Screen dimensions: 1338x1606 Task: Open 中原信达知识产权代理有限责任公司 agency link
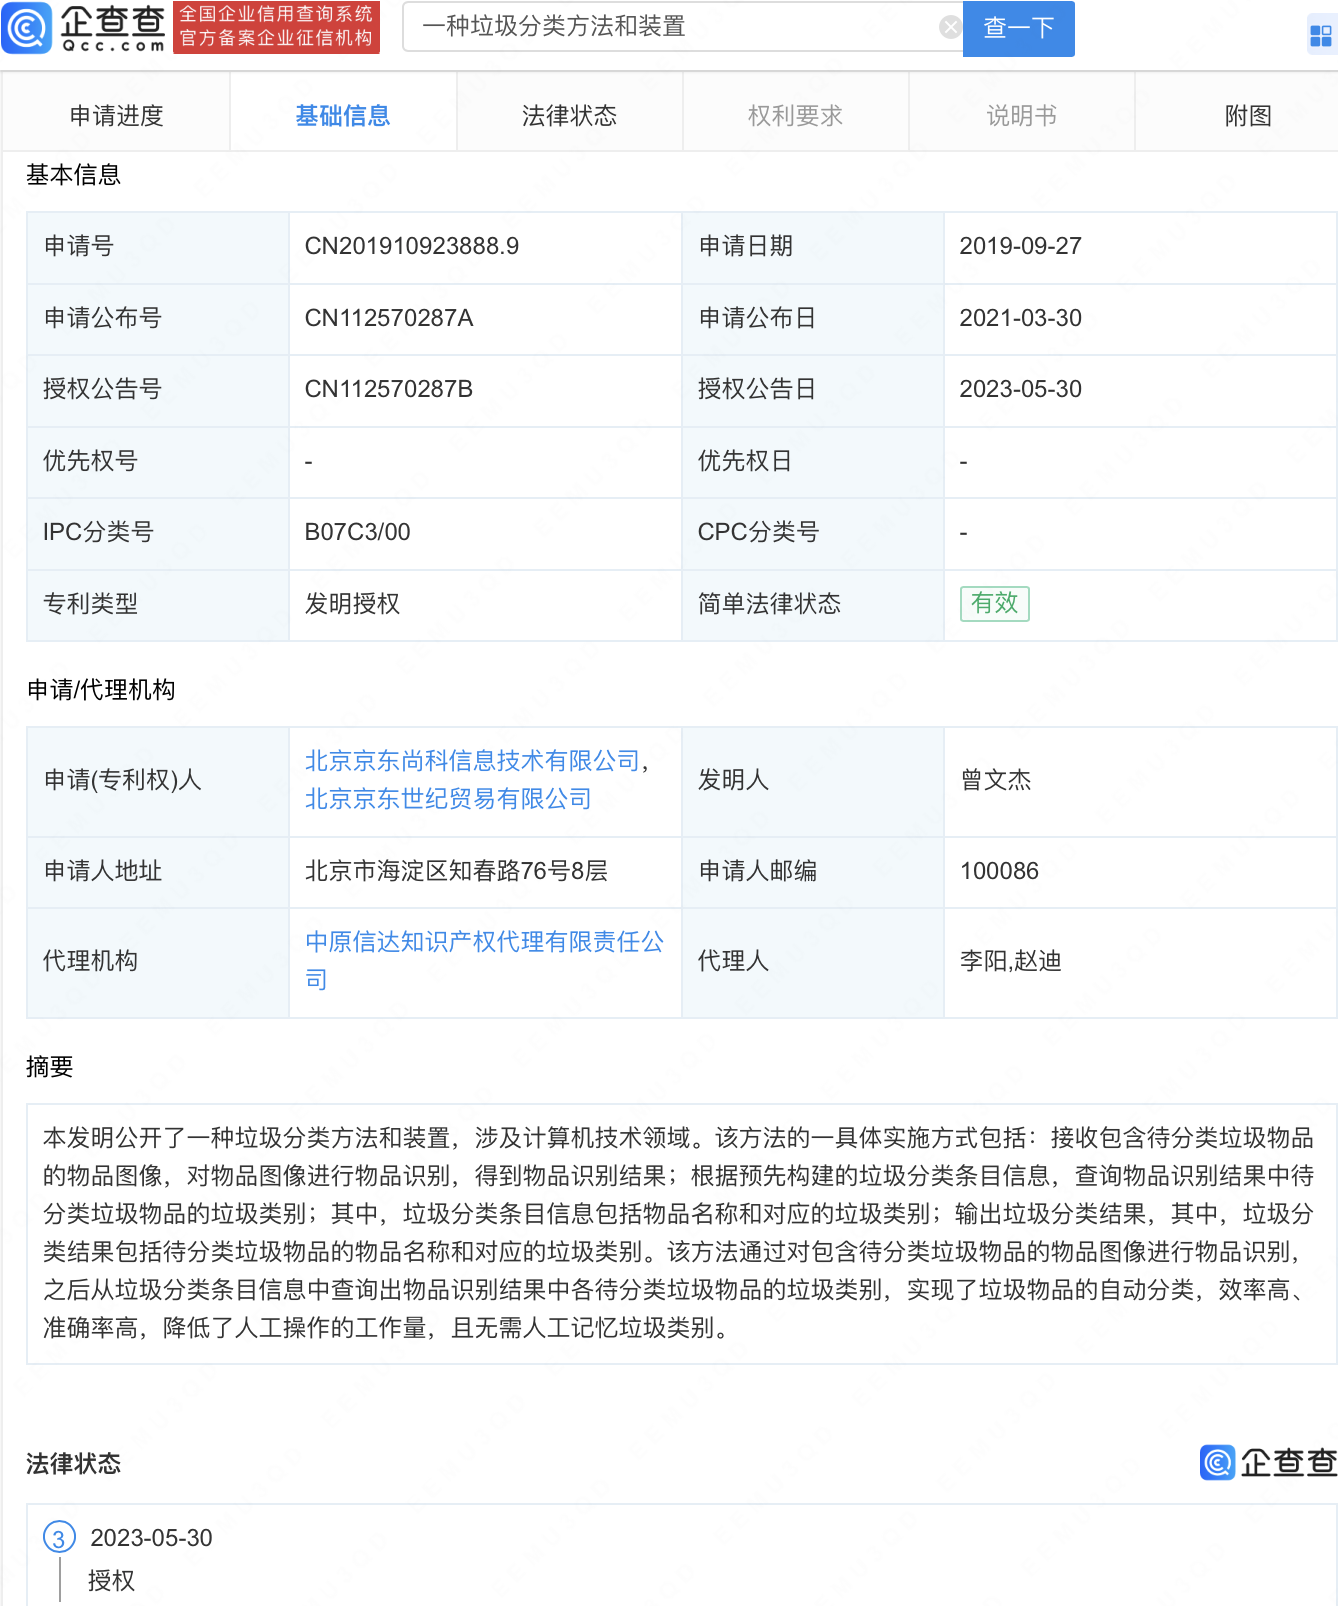[484, 960]
